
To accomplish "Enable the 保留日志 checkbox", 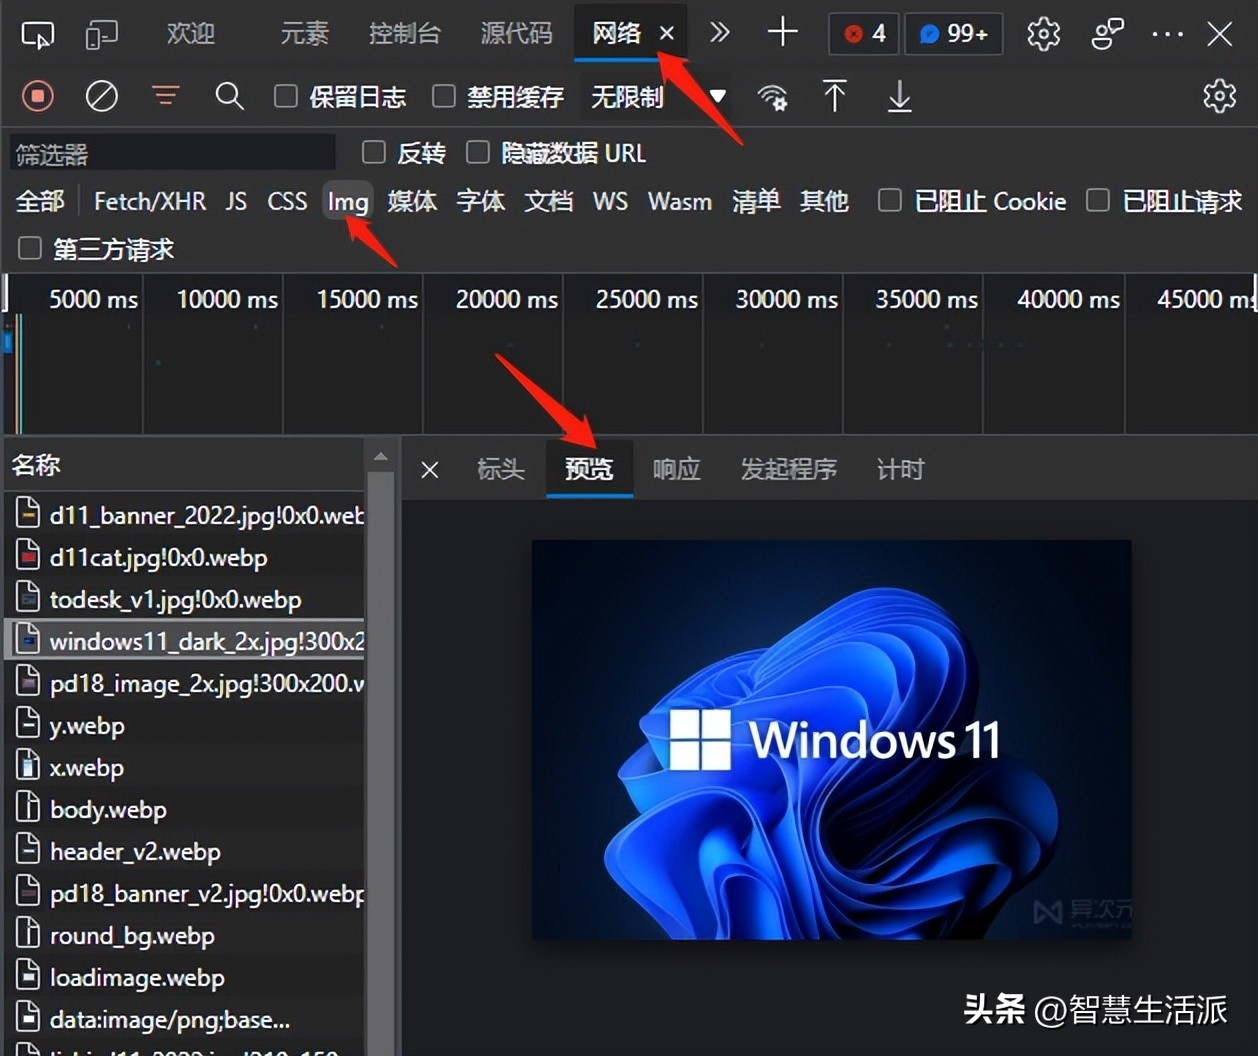I will pos(285,96).
